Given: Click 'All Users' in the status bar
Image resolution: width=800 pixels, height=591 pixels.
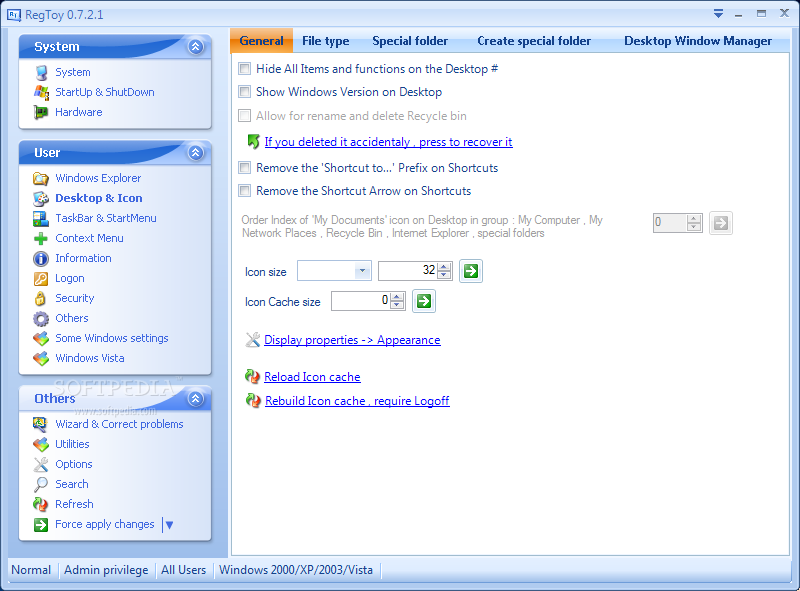Looking at the screenshot, I should tap(184, 570).
